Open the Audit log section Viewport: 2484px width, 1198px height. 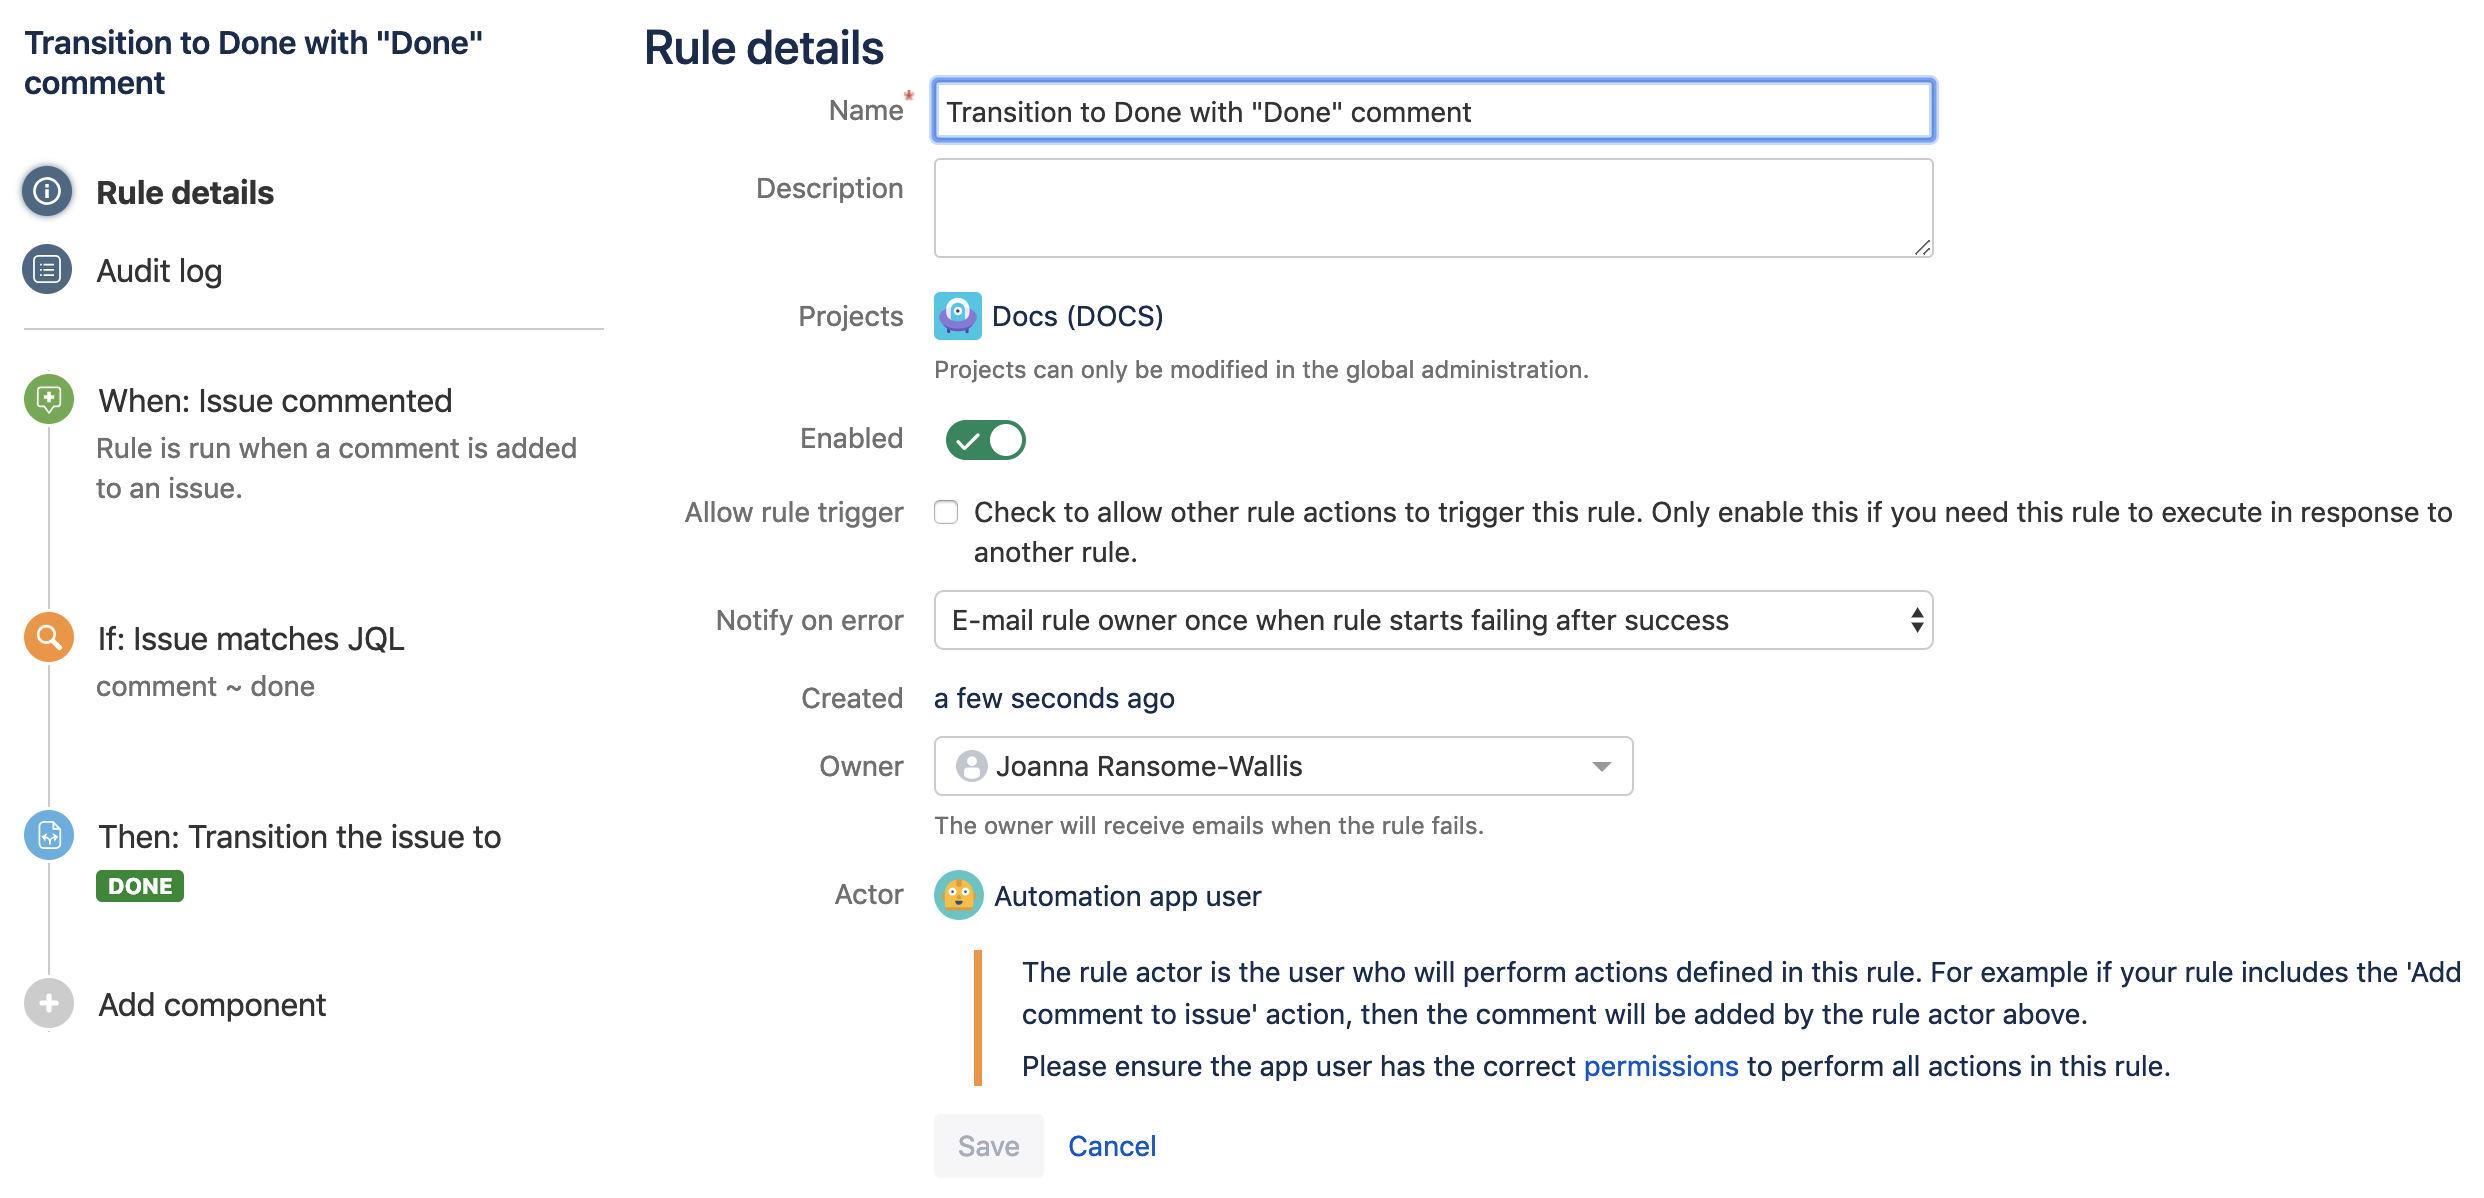(x=159, y=271)
